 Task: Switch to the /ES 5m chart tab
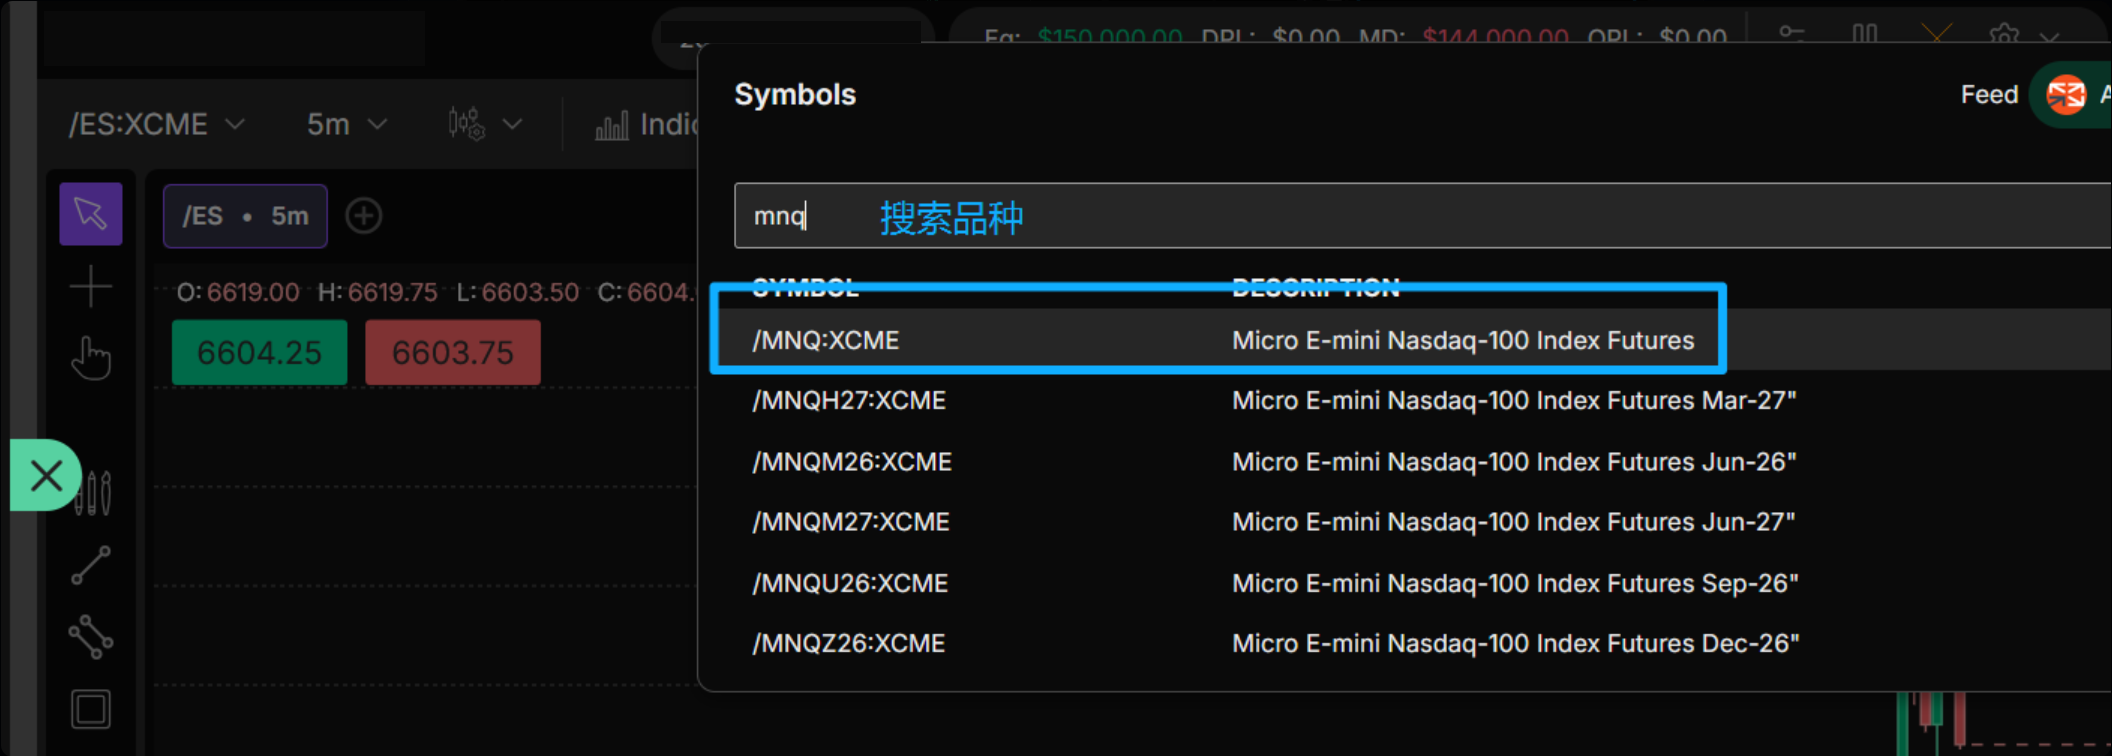(x=245, y=216)
